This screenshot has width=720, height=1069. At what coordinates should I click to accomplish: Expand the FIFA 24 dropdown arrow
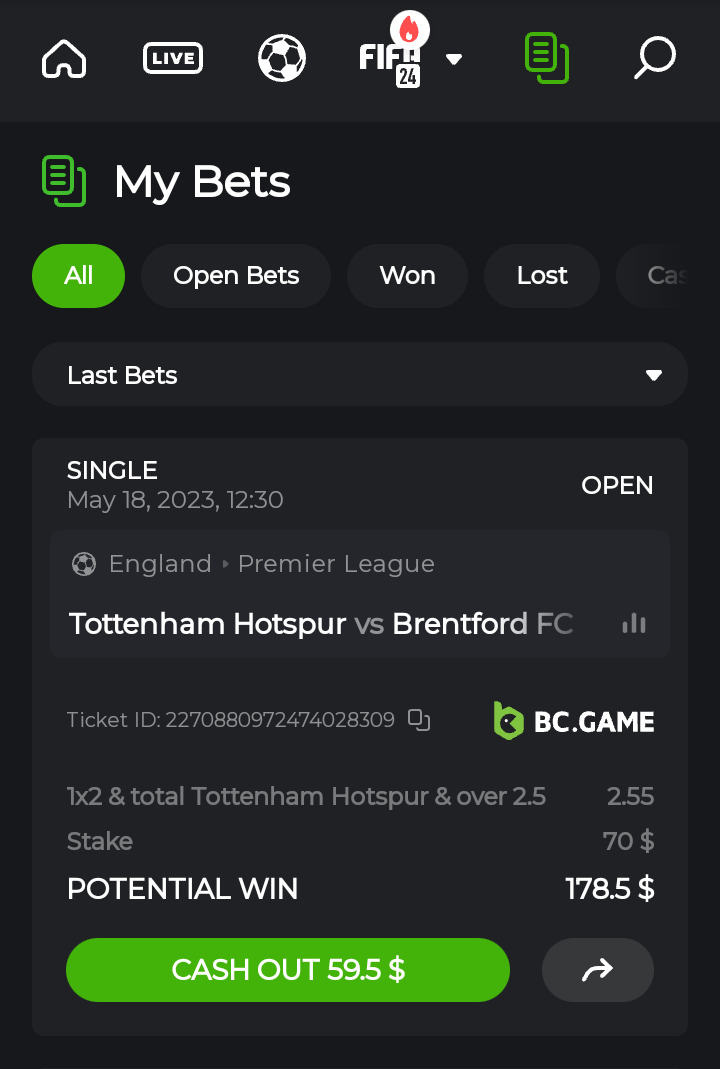click(454, 60)
